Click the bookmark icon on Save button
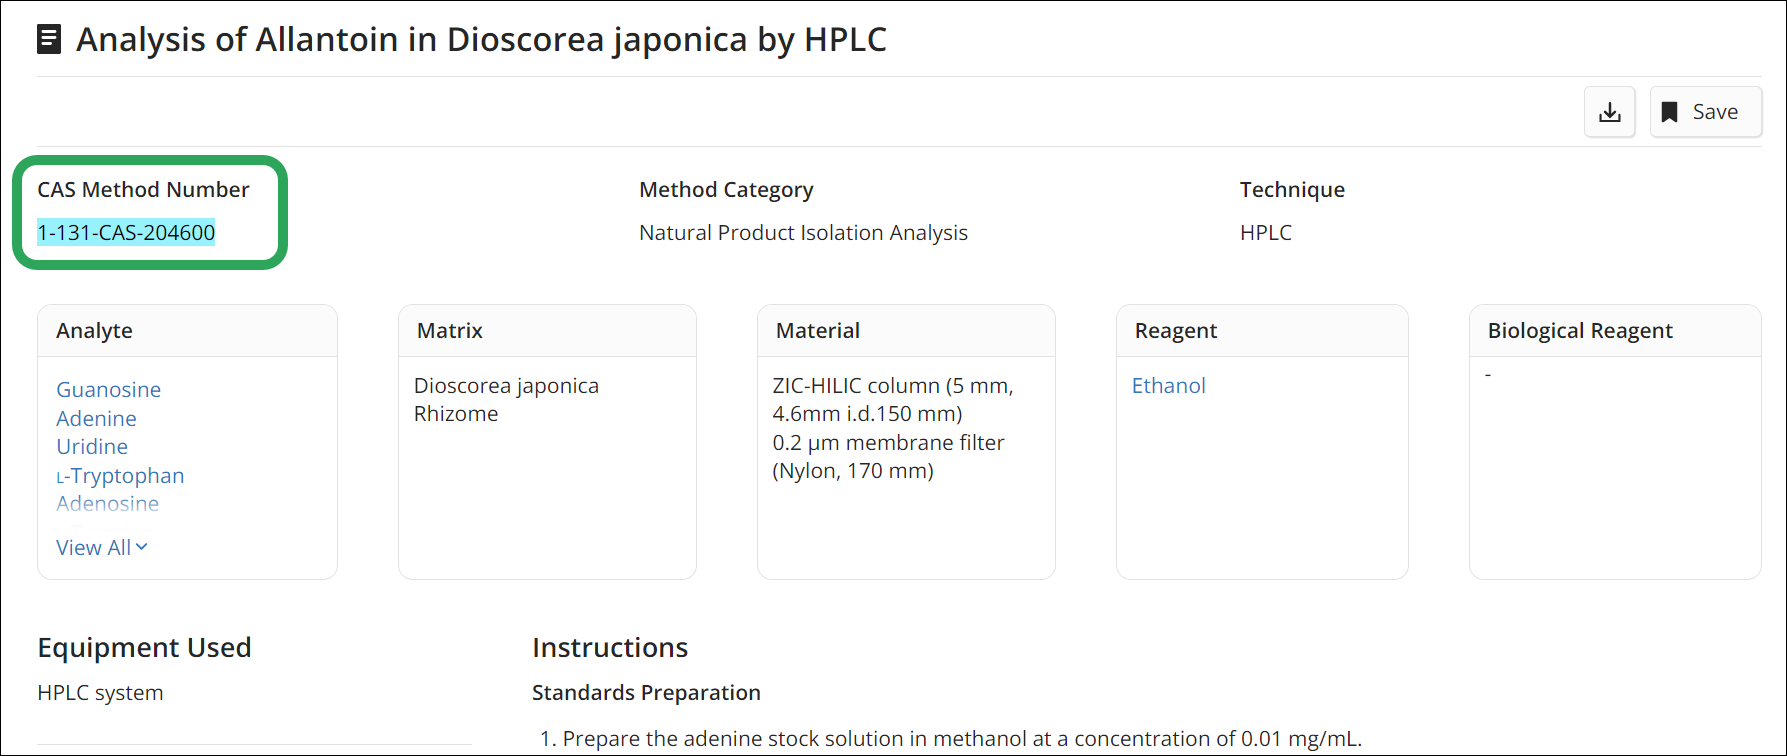The width and height of the screenshot is (1787, 756). pyautogui.click(x=1669, y=112)
